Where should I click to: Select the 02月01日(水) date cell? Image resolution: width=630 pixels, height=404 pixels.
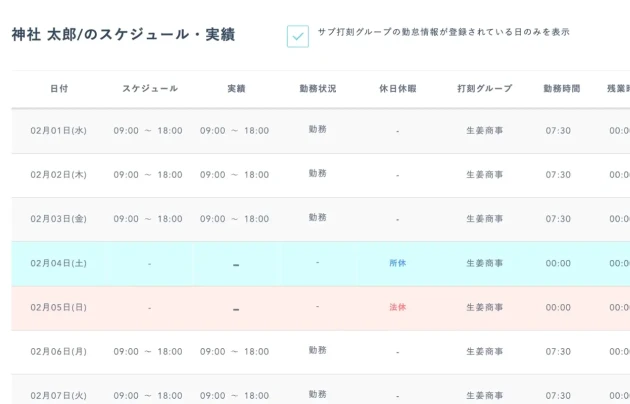59,131
